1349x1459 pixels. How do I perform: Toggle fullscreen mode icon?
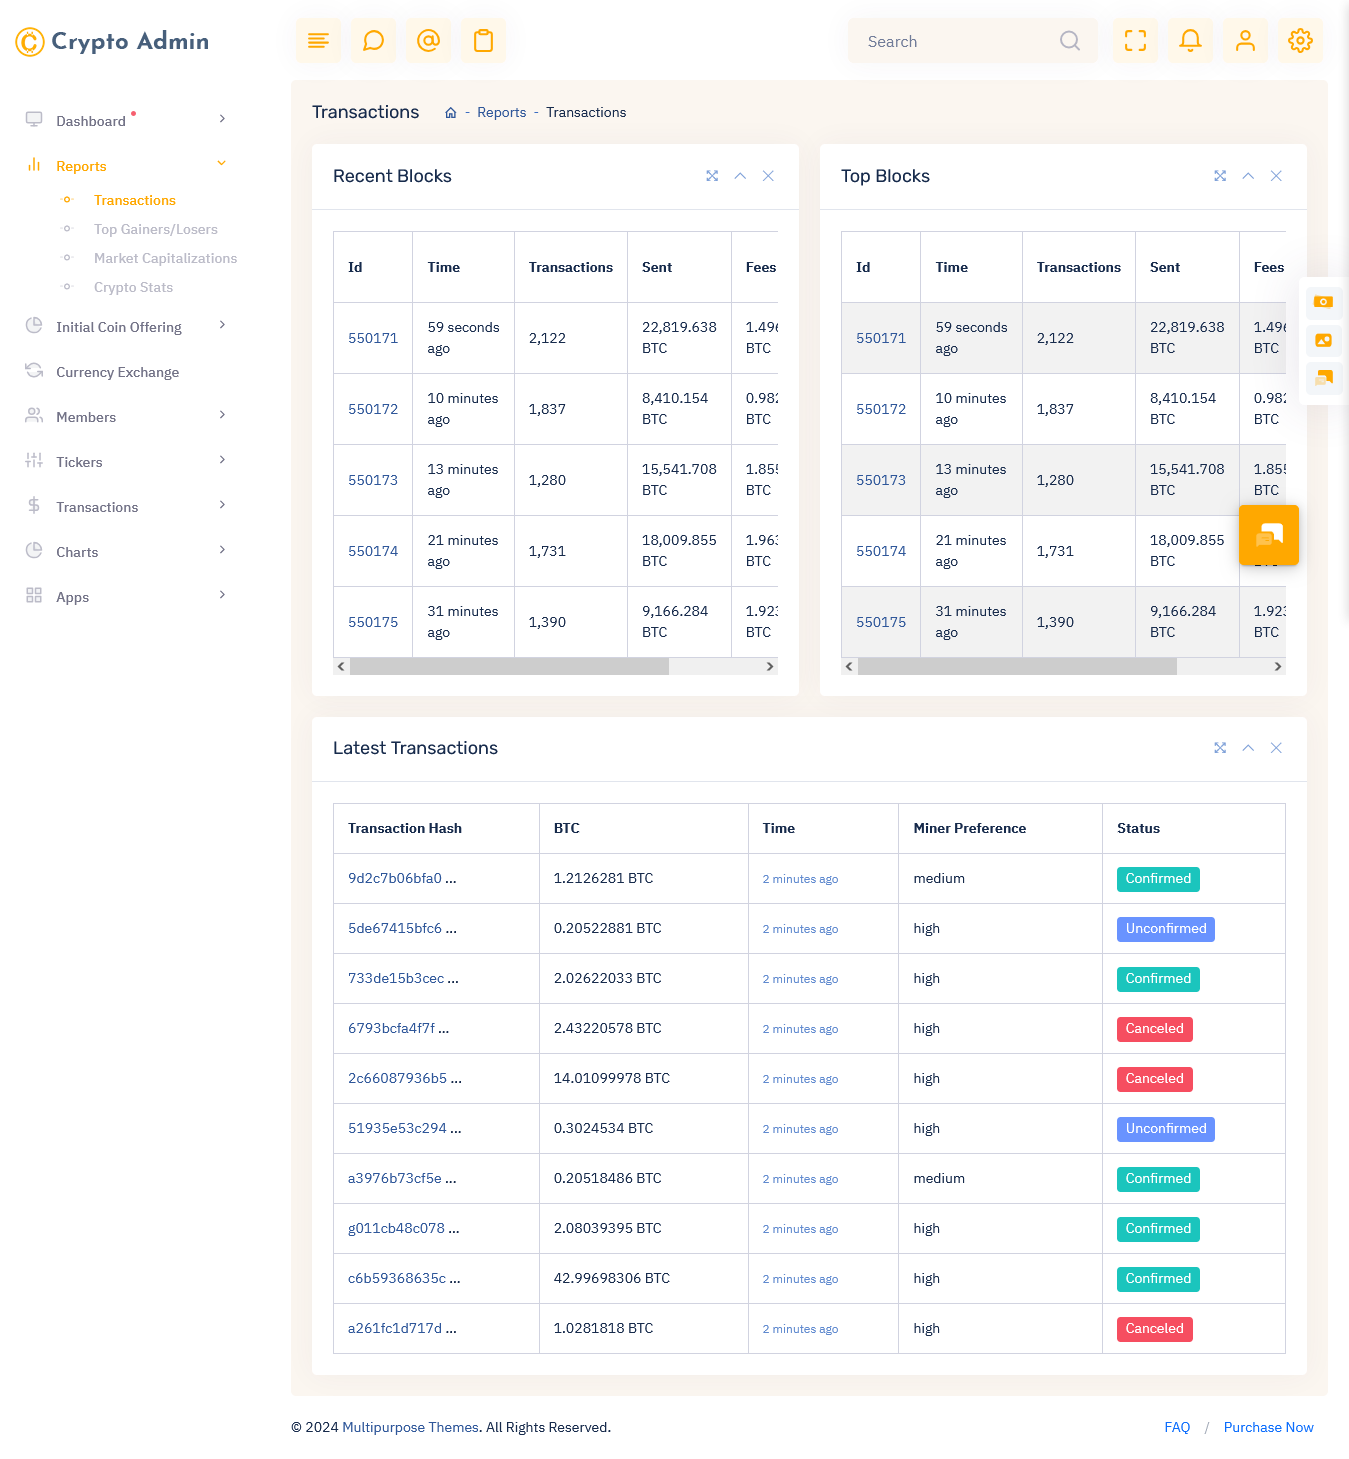click(1135, 41)
